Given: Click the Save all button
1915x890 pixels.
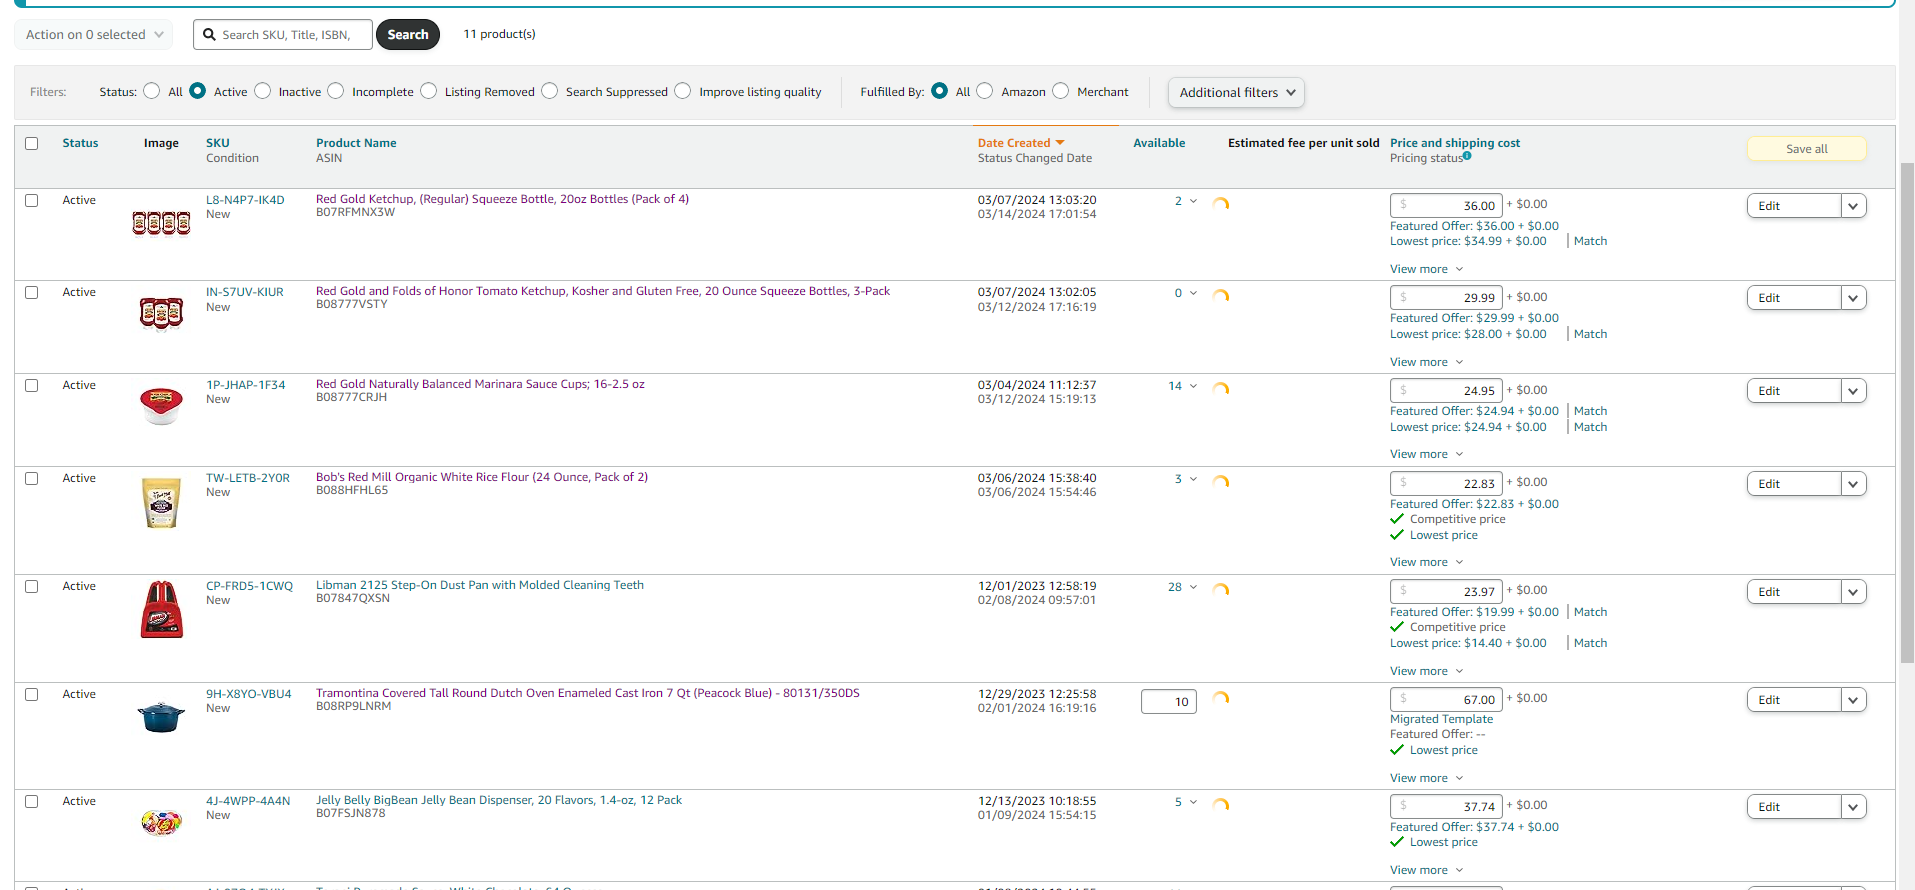Looking at the screenshot, I should point(1806,149).
